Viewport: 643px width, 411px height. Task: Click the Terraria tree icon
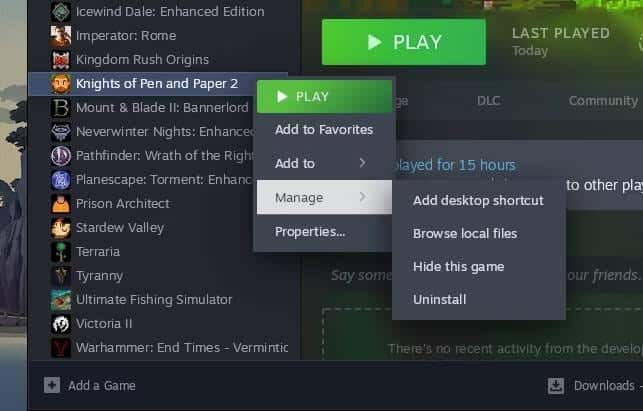point(61,252)
